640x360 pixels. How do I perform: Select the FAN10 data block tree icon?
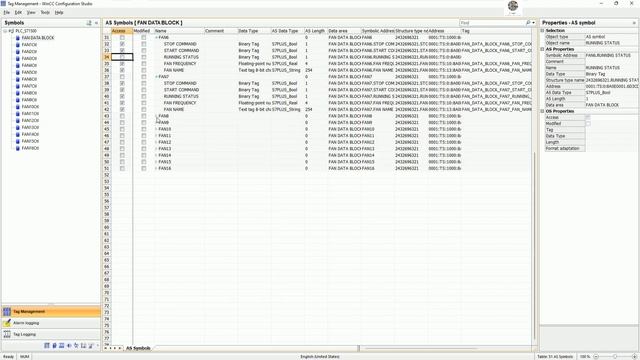[x=18, y=107]
